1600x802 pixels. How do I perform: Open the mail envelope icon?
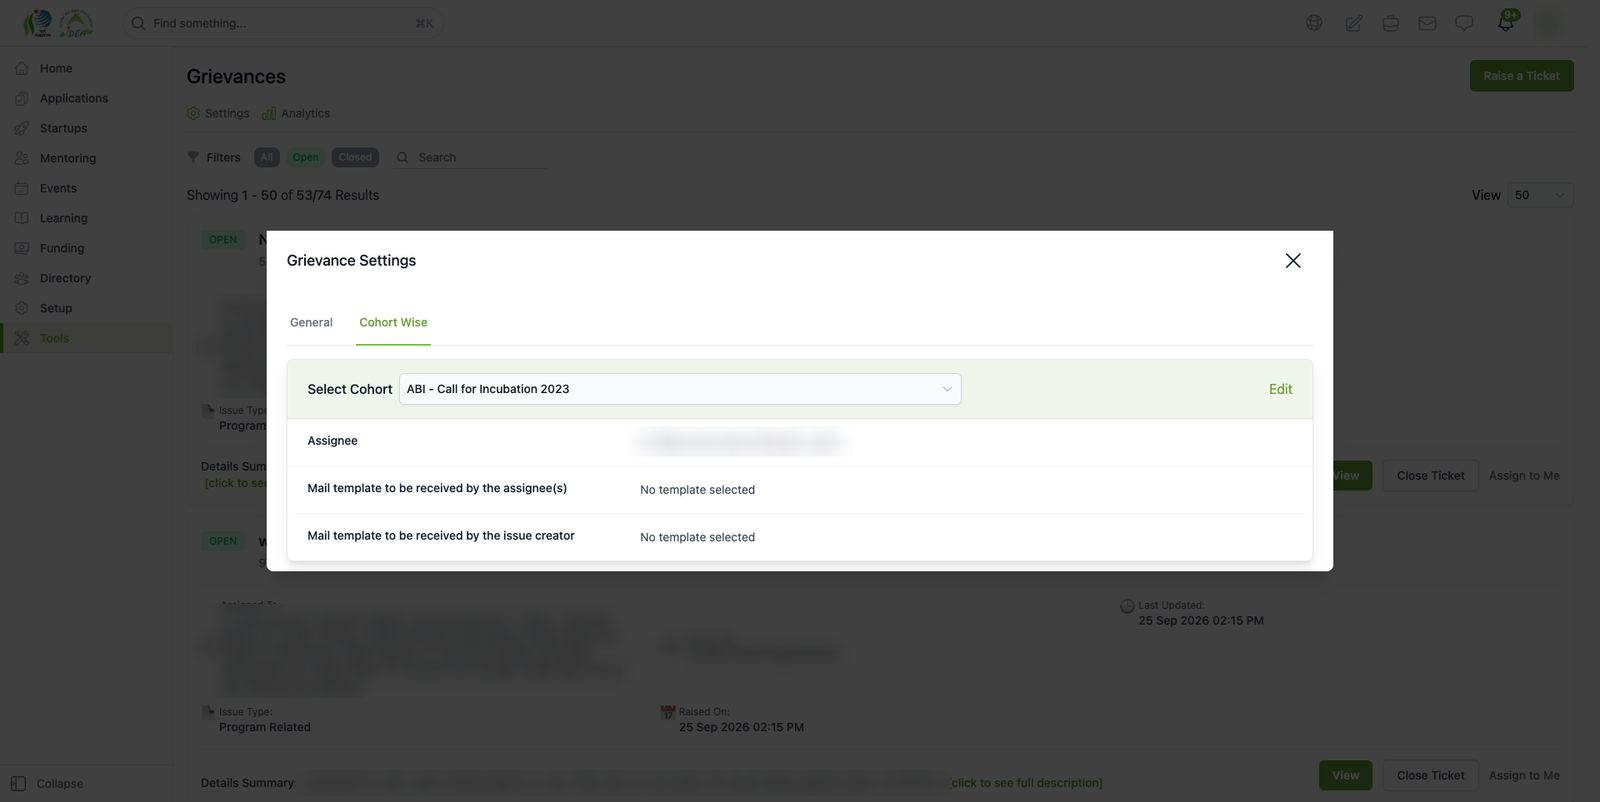pyautogui.click(x=1427, y=23)
